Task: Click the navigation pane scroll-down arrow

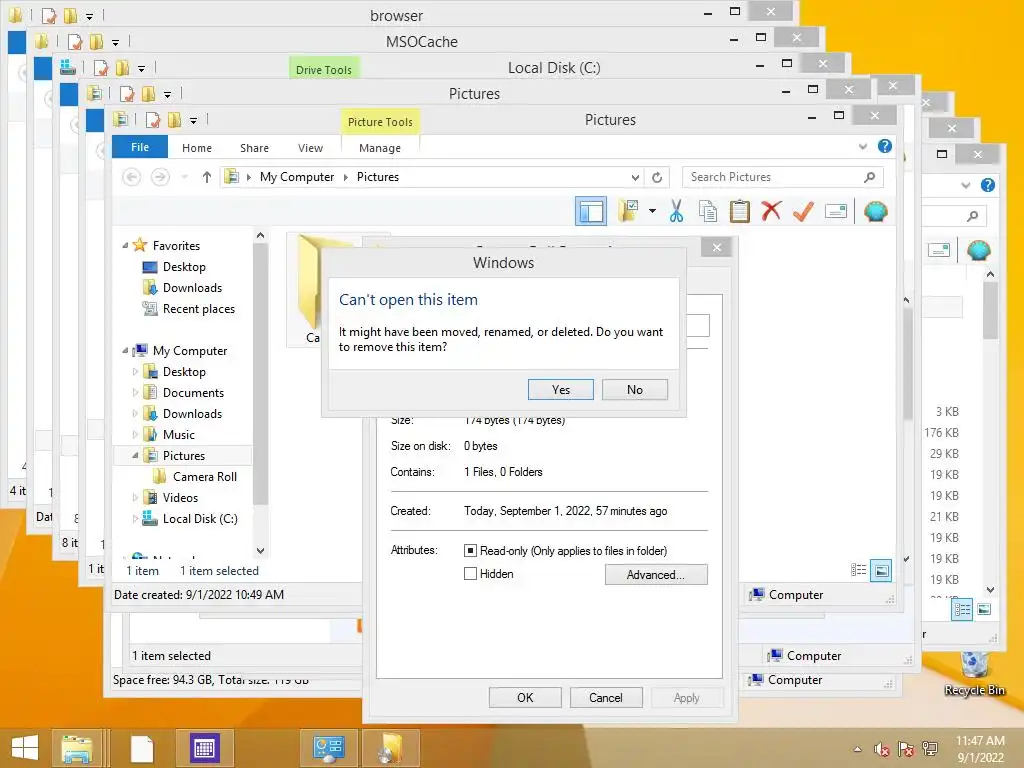Action: point(261,551)
